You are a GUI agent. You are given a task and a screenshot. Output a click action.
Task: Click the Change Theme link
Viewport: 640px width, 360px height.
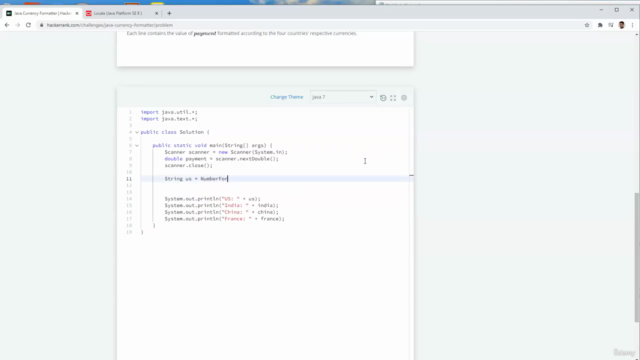coord(287,97)
